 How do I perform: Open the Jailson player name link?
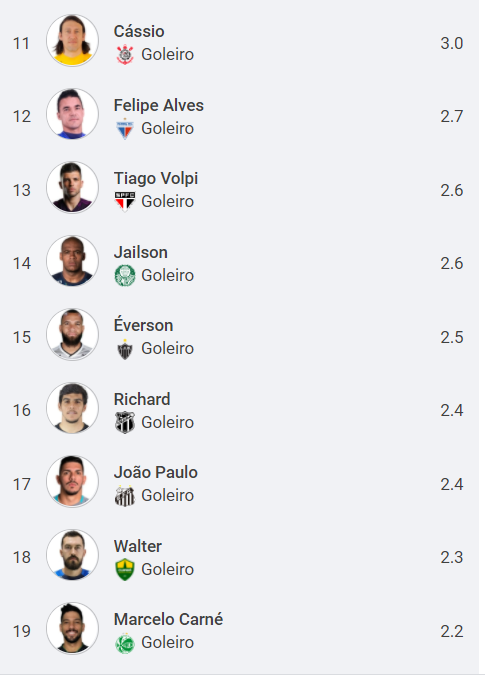[141, 252]
